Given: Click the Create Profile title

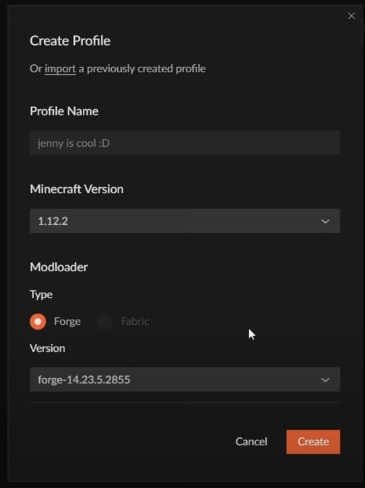Looking at the screenshot, I should (70, 41).
